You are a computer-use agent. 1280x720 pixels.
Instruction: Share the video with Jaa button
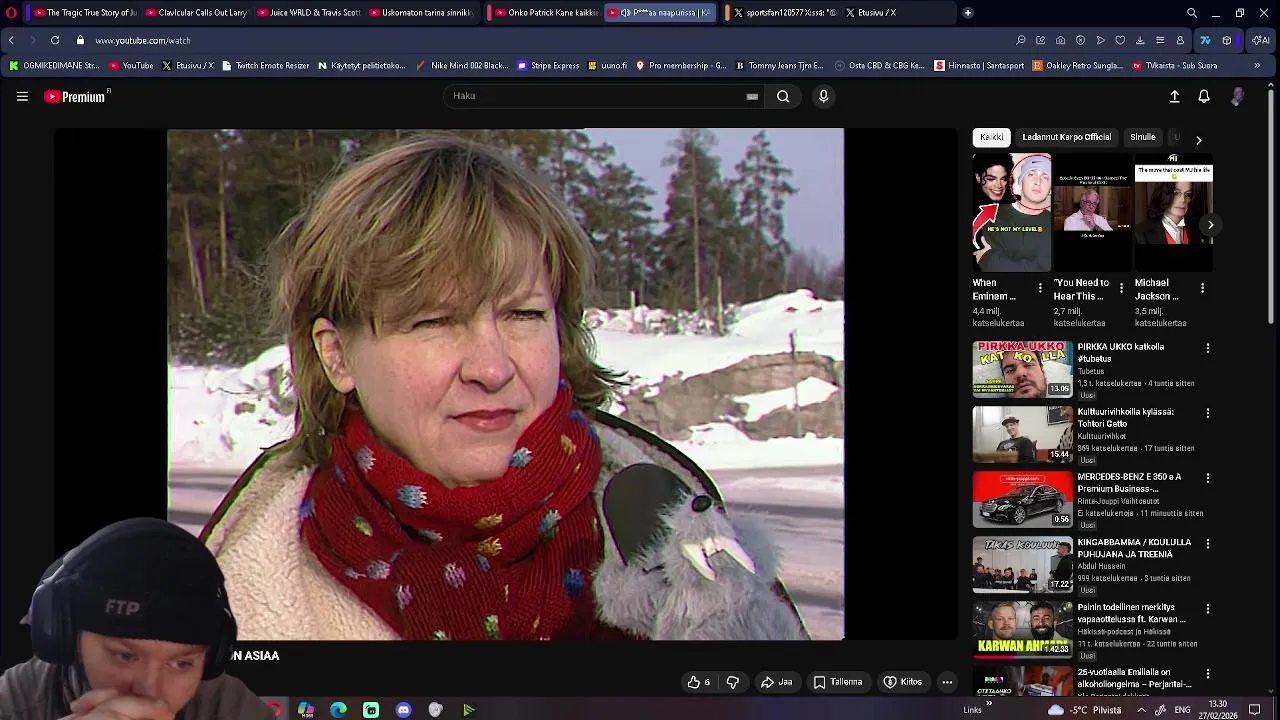[x=776, y=682]
